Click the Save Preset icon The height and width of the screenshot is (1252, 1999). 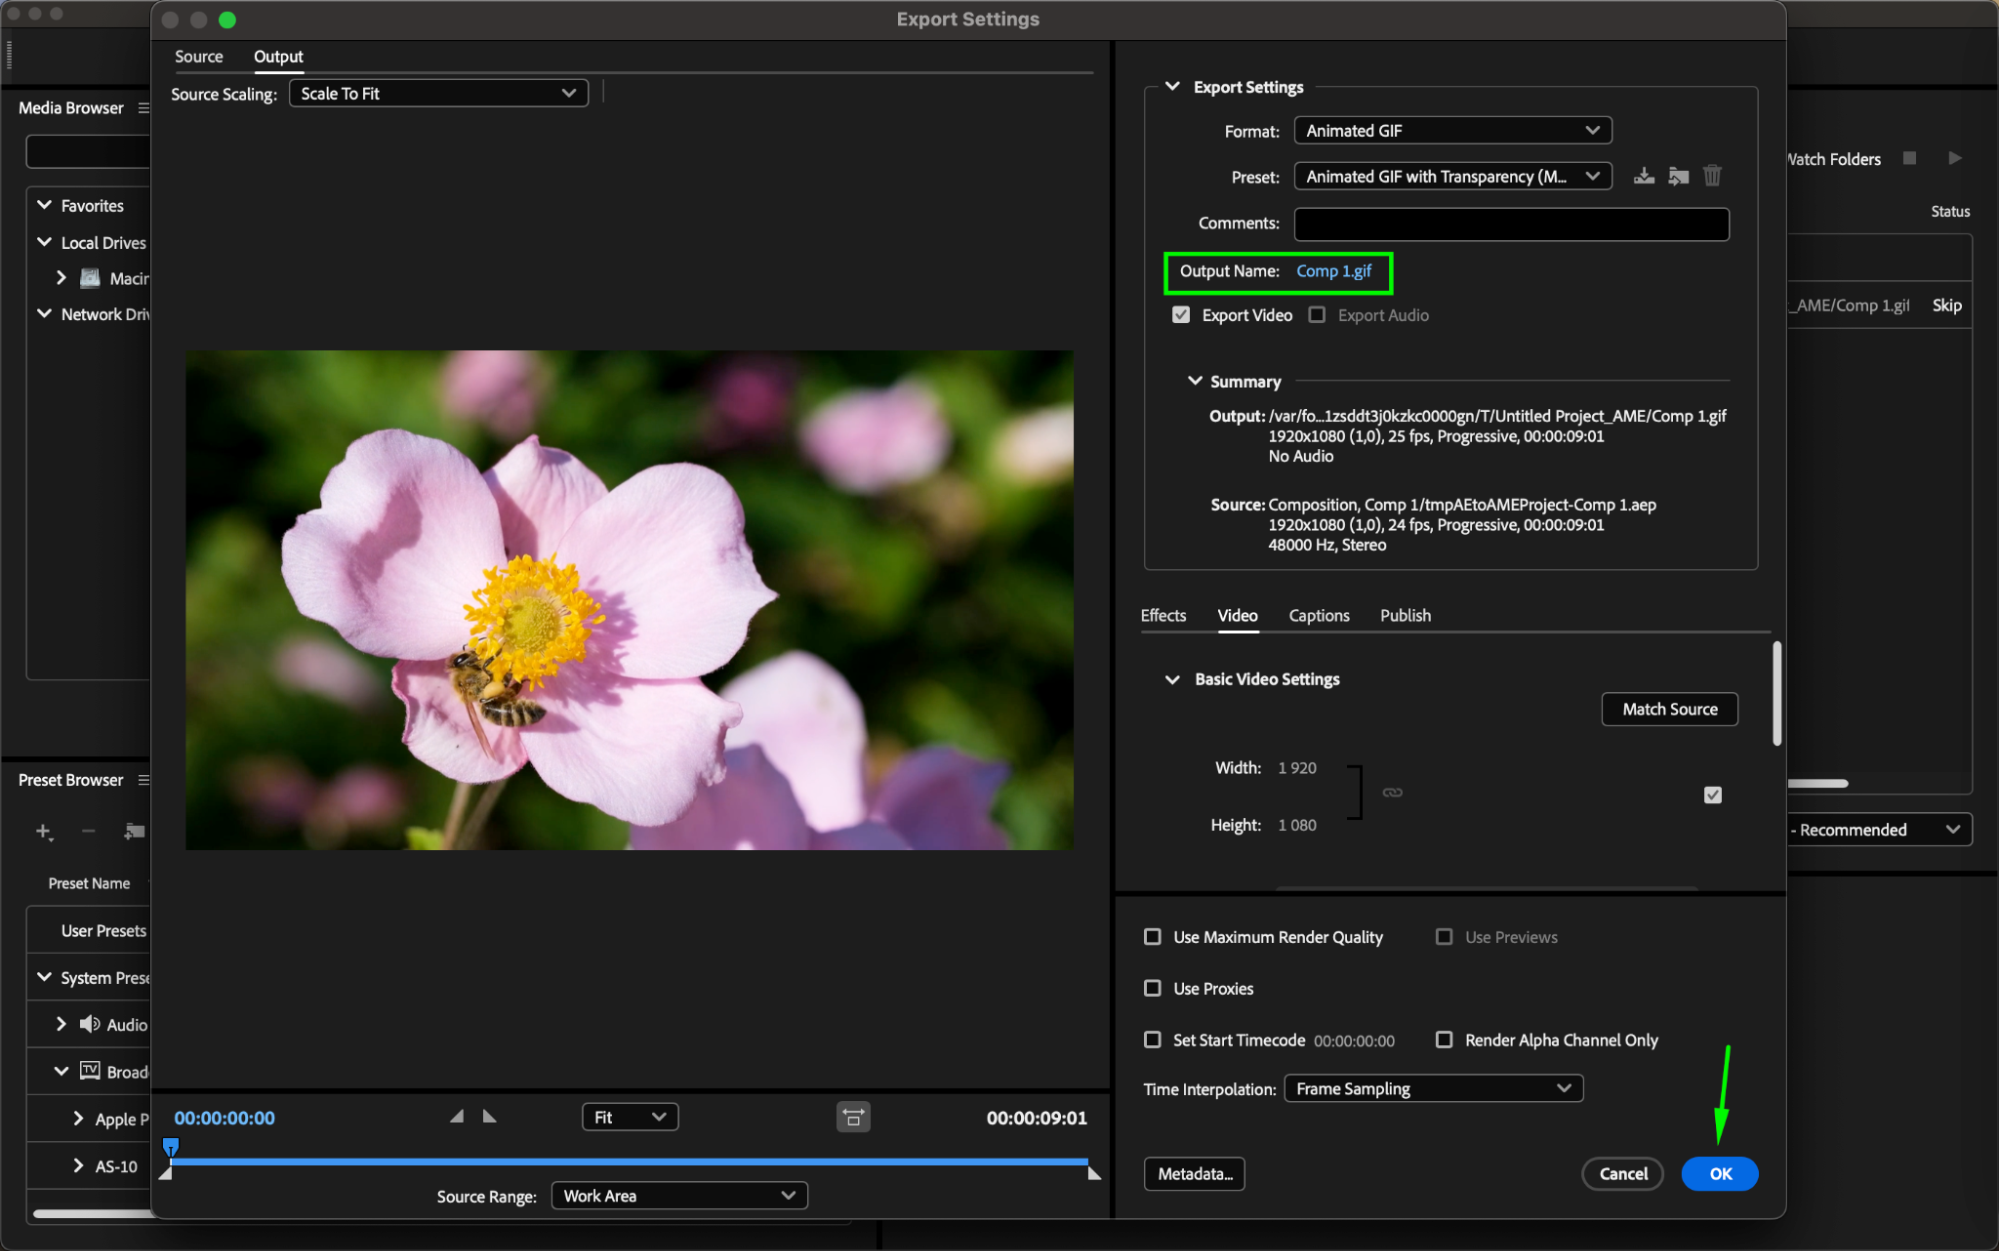[1643, 177]
